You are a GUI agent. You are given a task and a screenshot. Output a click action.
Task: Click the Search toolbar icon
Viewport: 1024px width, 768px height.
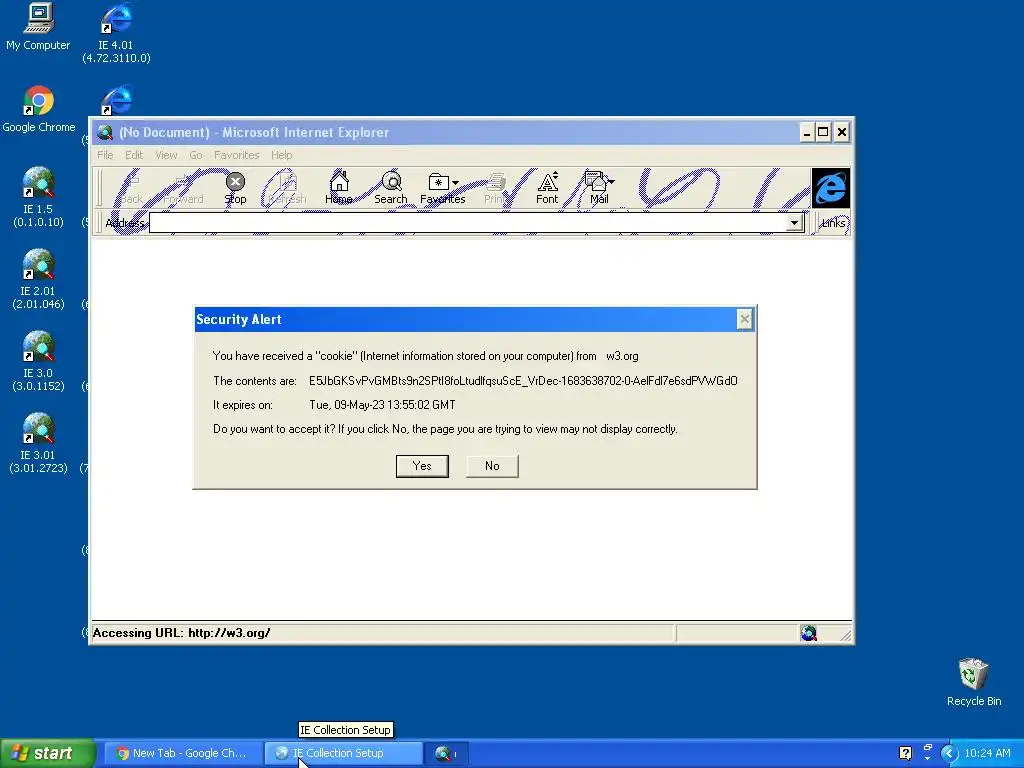click(x=391, y=187)
